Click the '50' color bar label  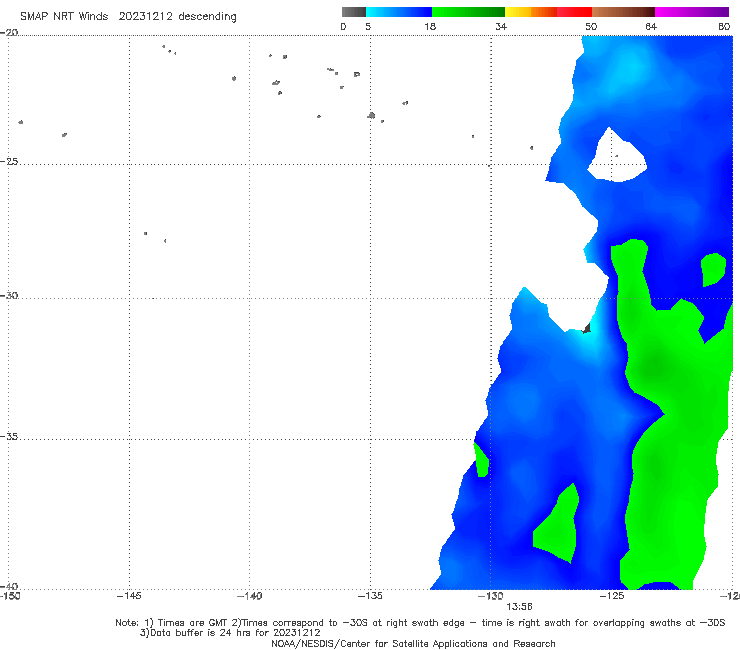coord(591,26)
